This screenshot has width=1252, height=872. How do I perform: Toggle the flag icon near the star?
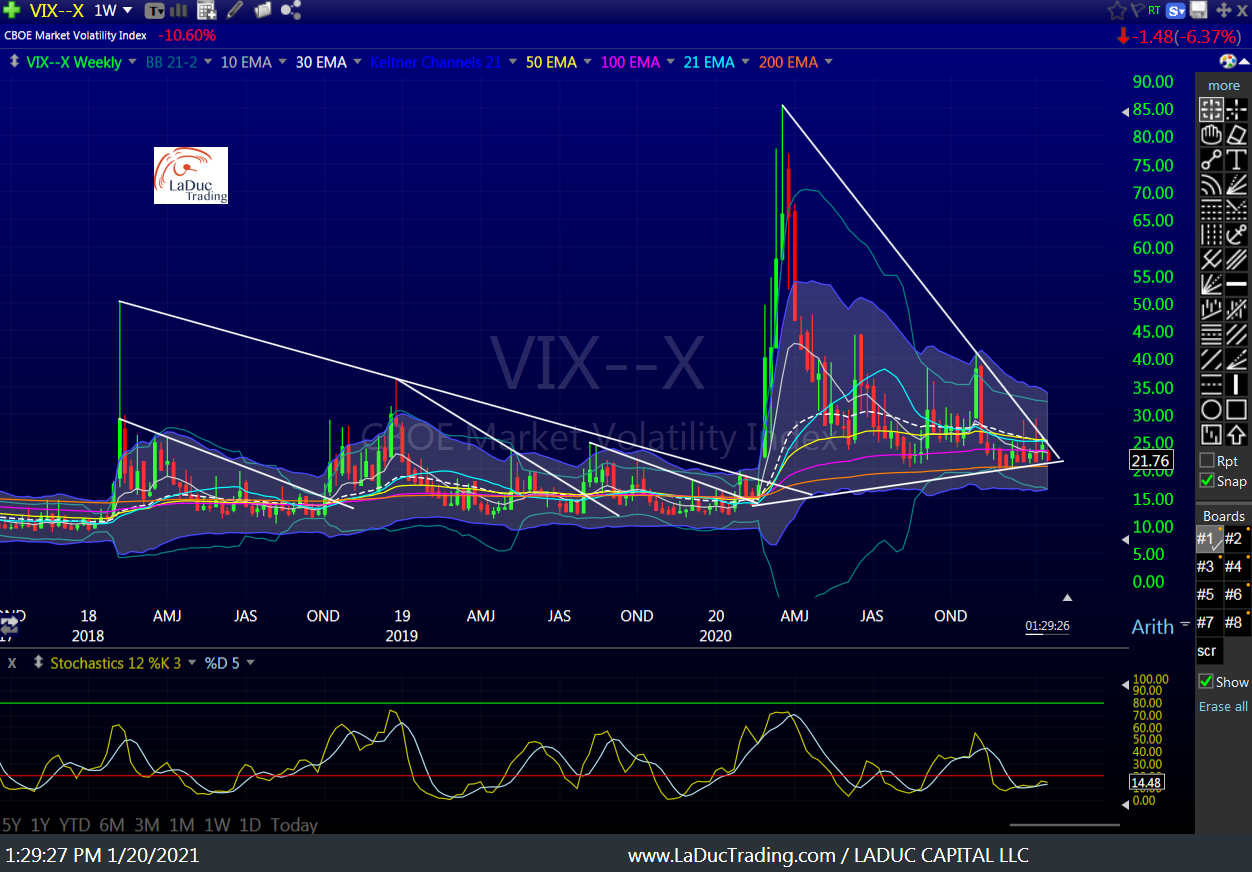(1136, 11)
